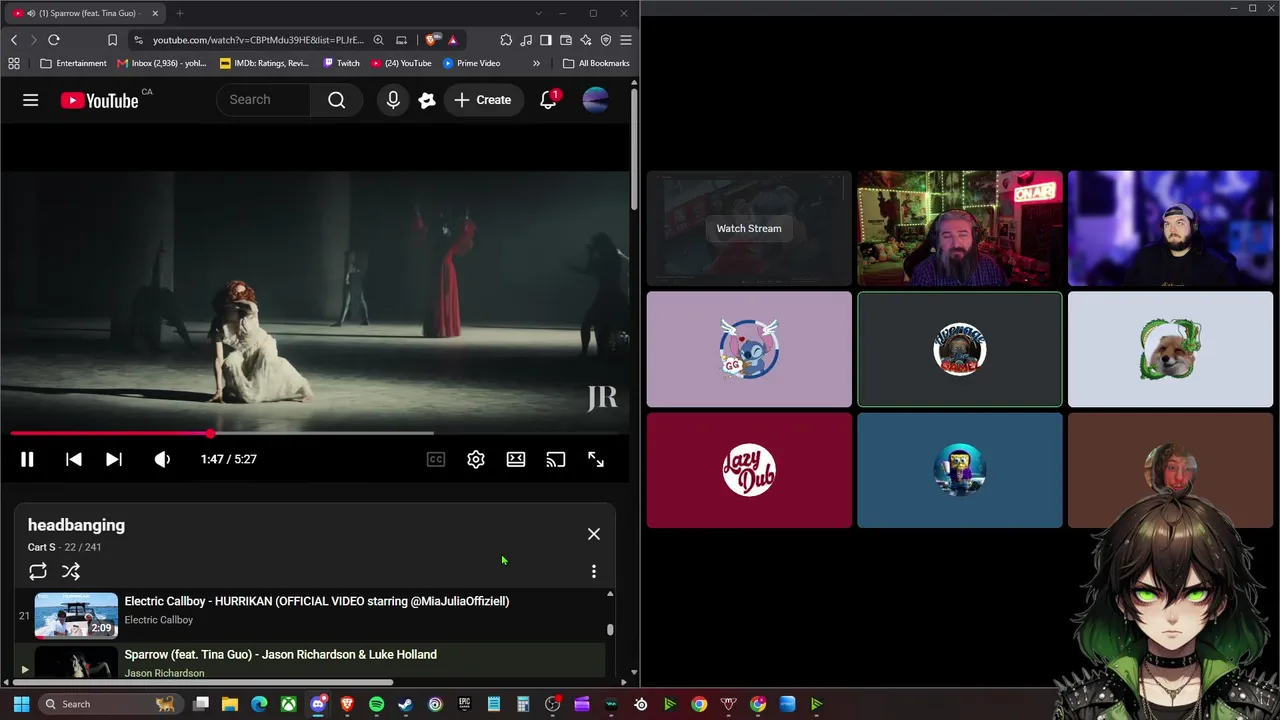1280x720 pixels.
Task: Open the zoom control in the address bar
Action: pos(378,40)
